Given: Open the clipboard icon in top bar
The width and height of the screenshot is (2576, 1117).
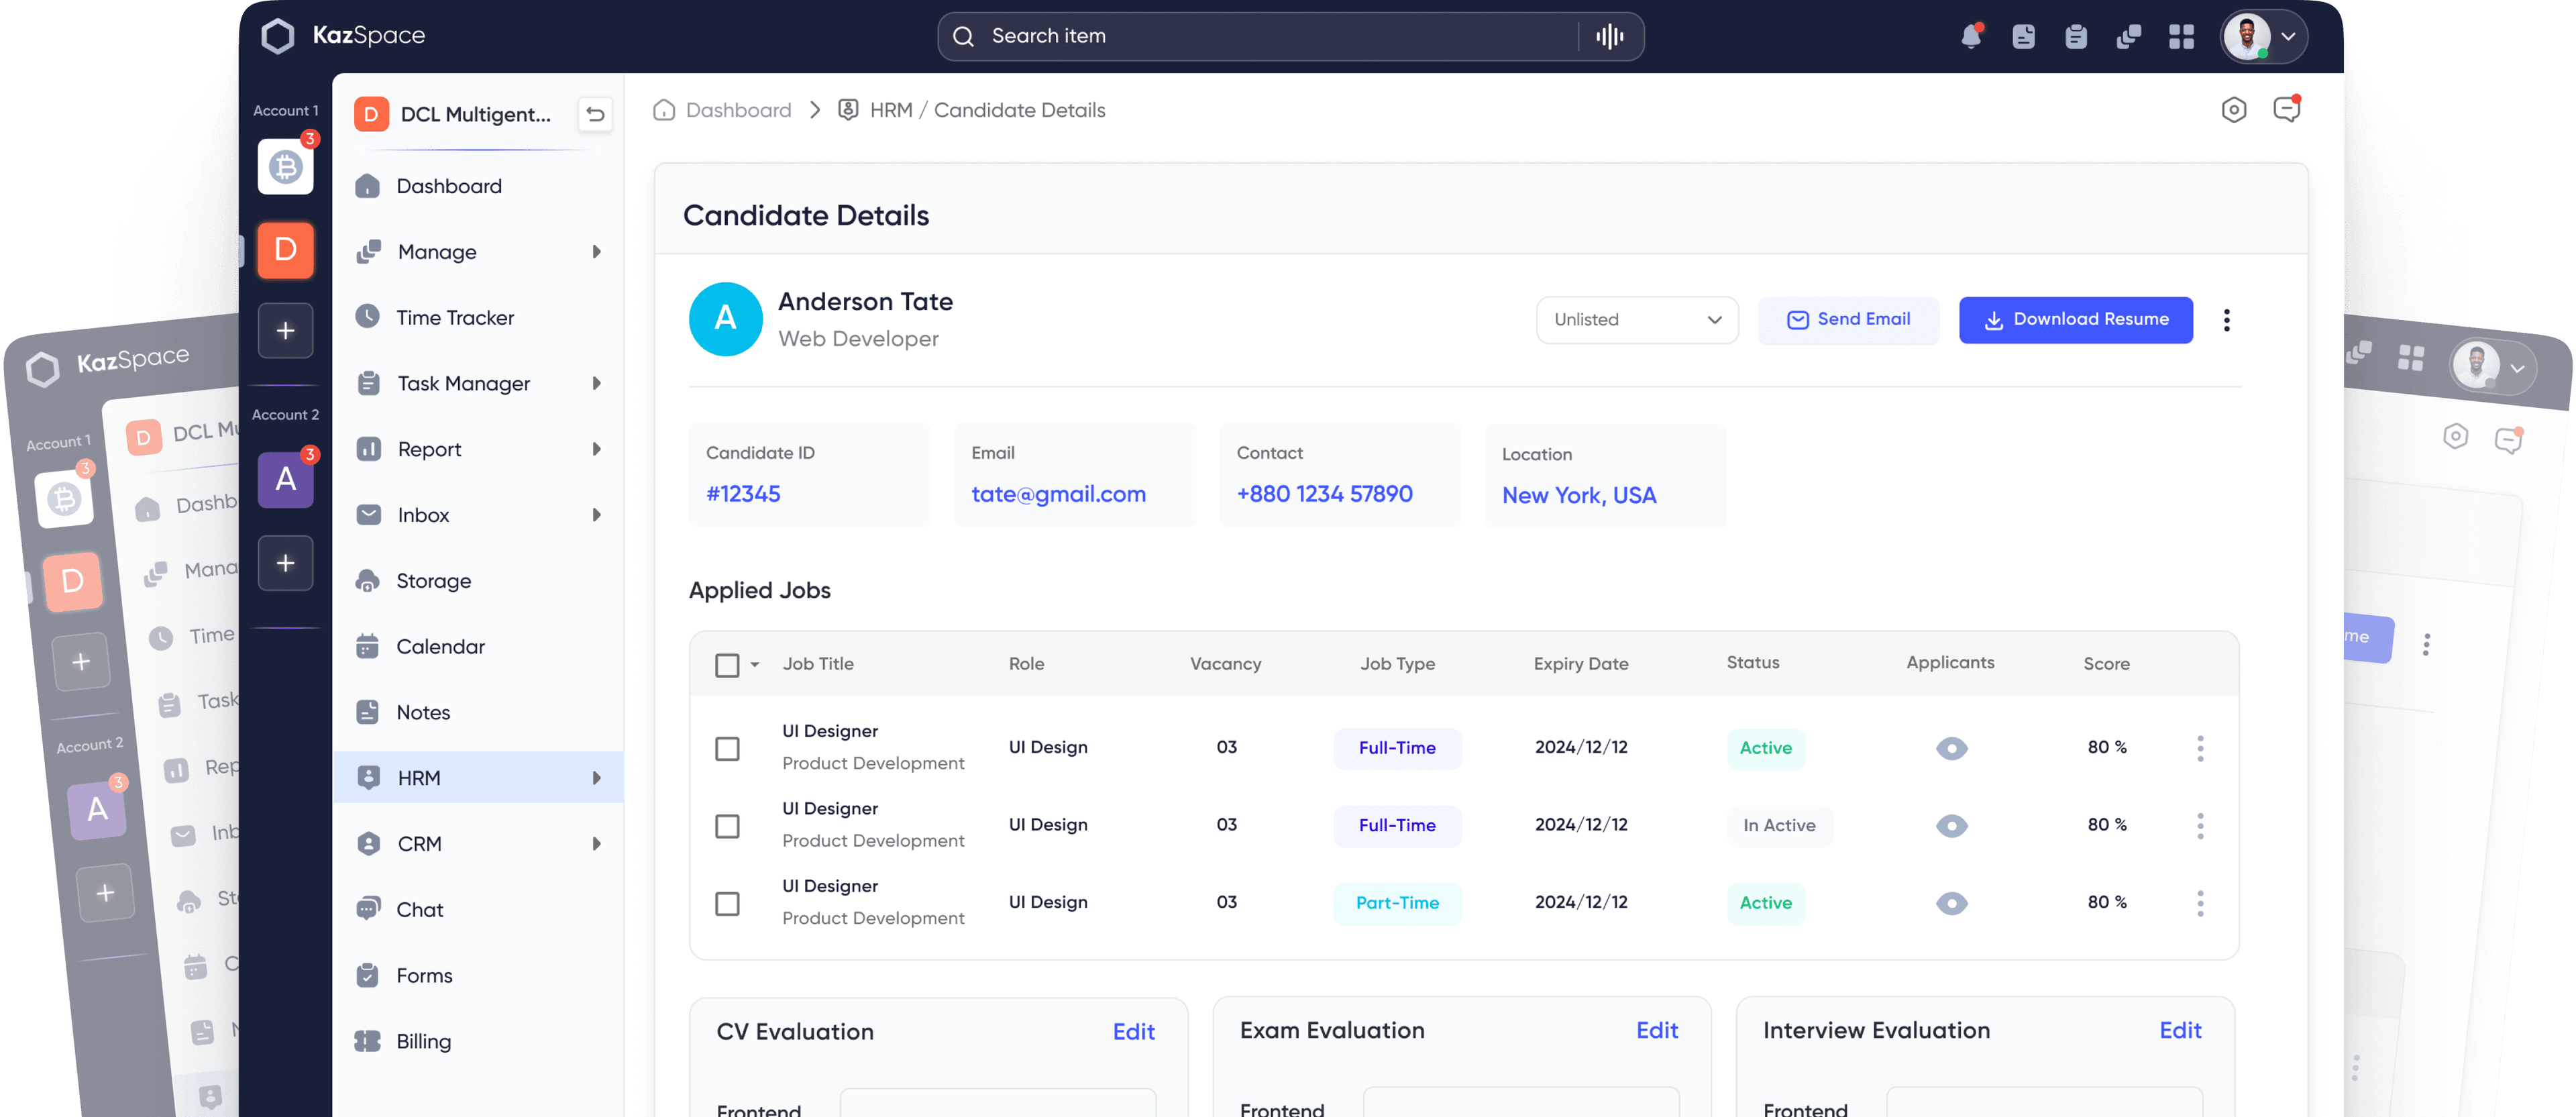Looking at the screenshot, I should click(x=2076, y=37).
